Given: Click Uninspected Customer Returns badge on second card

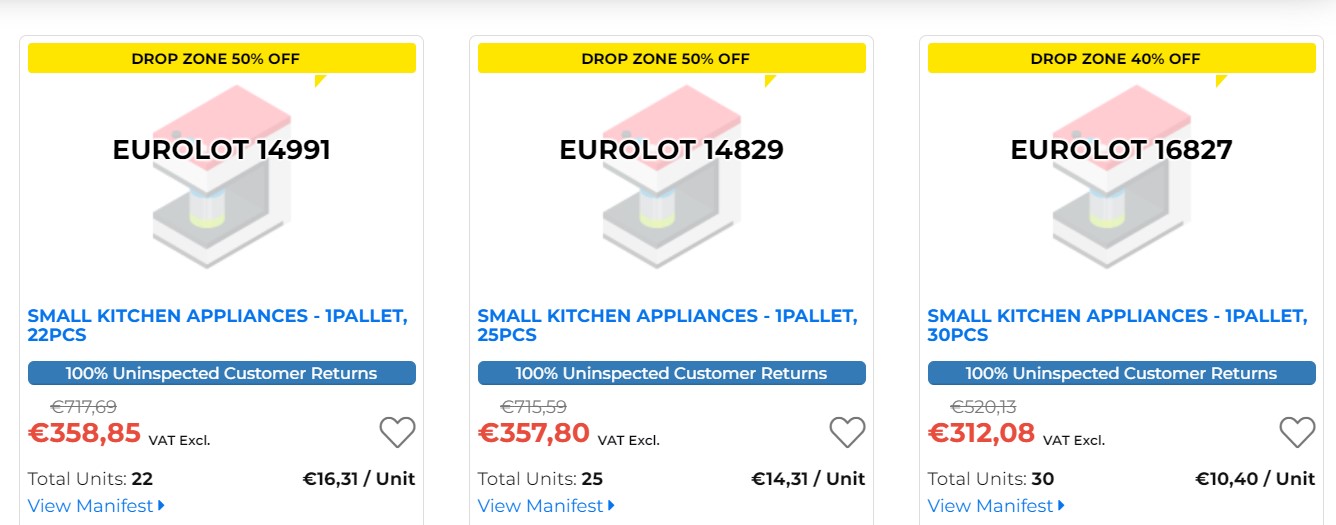Looking at the screenshot, I should coord(671,373).
